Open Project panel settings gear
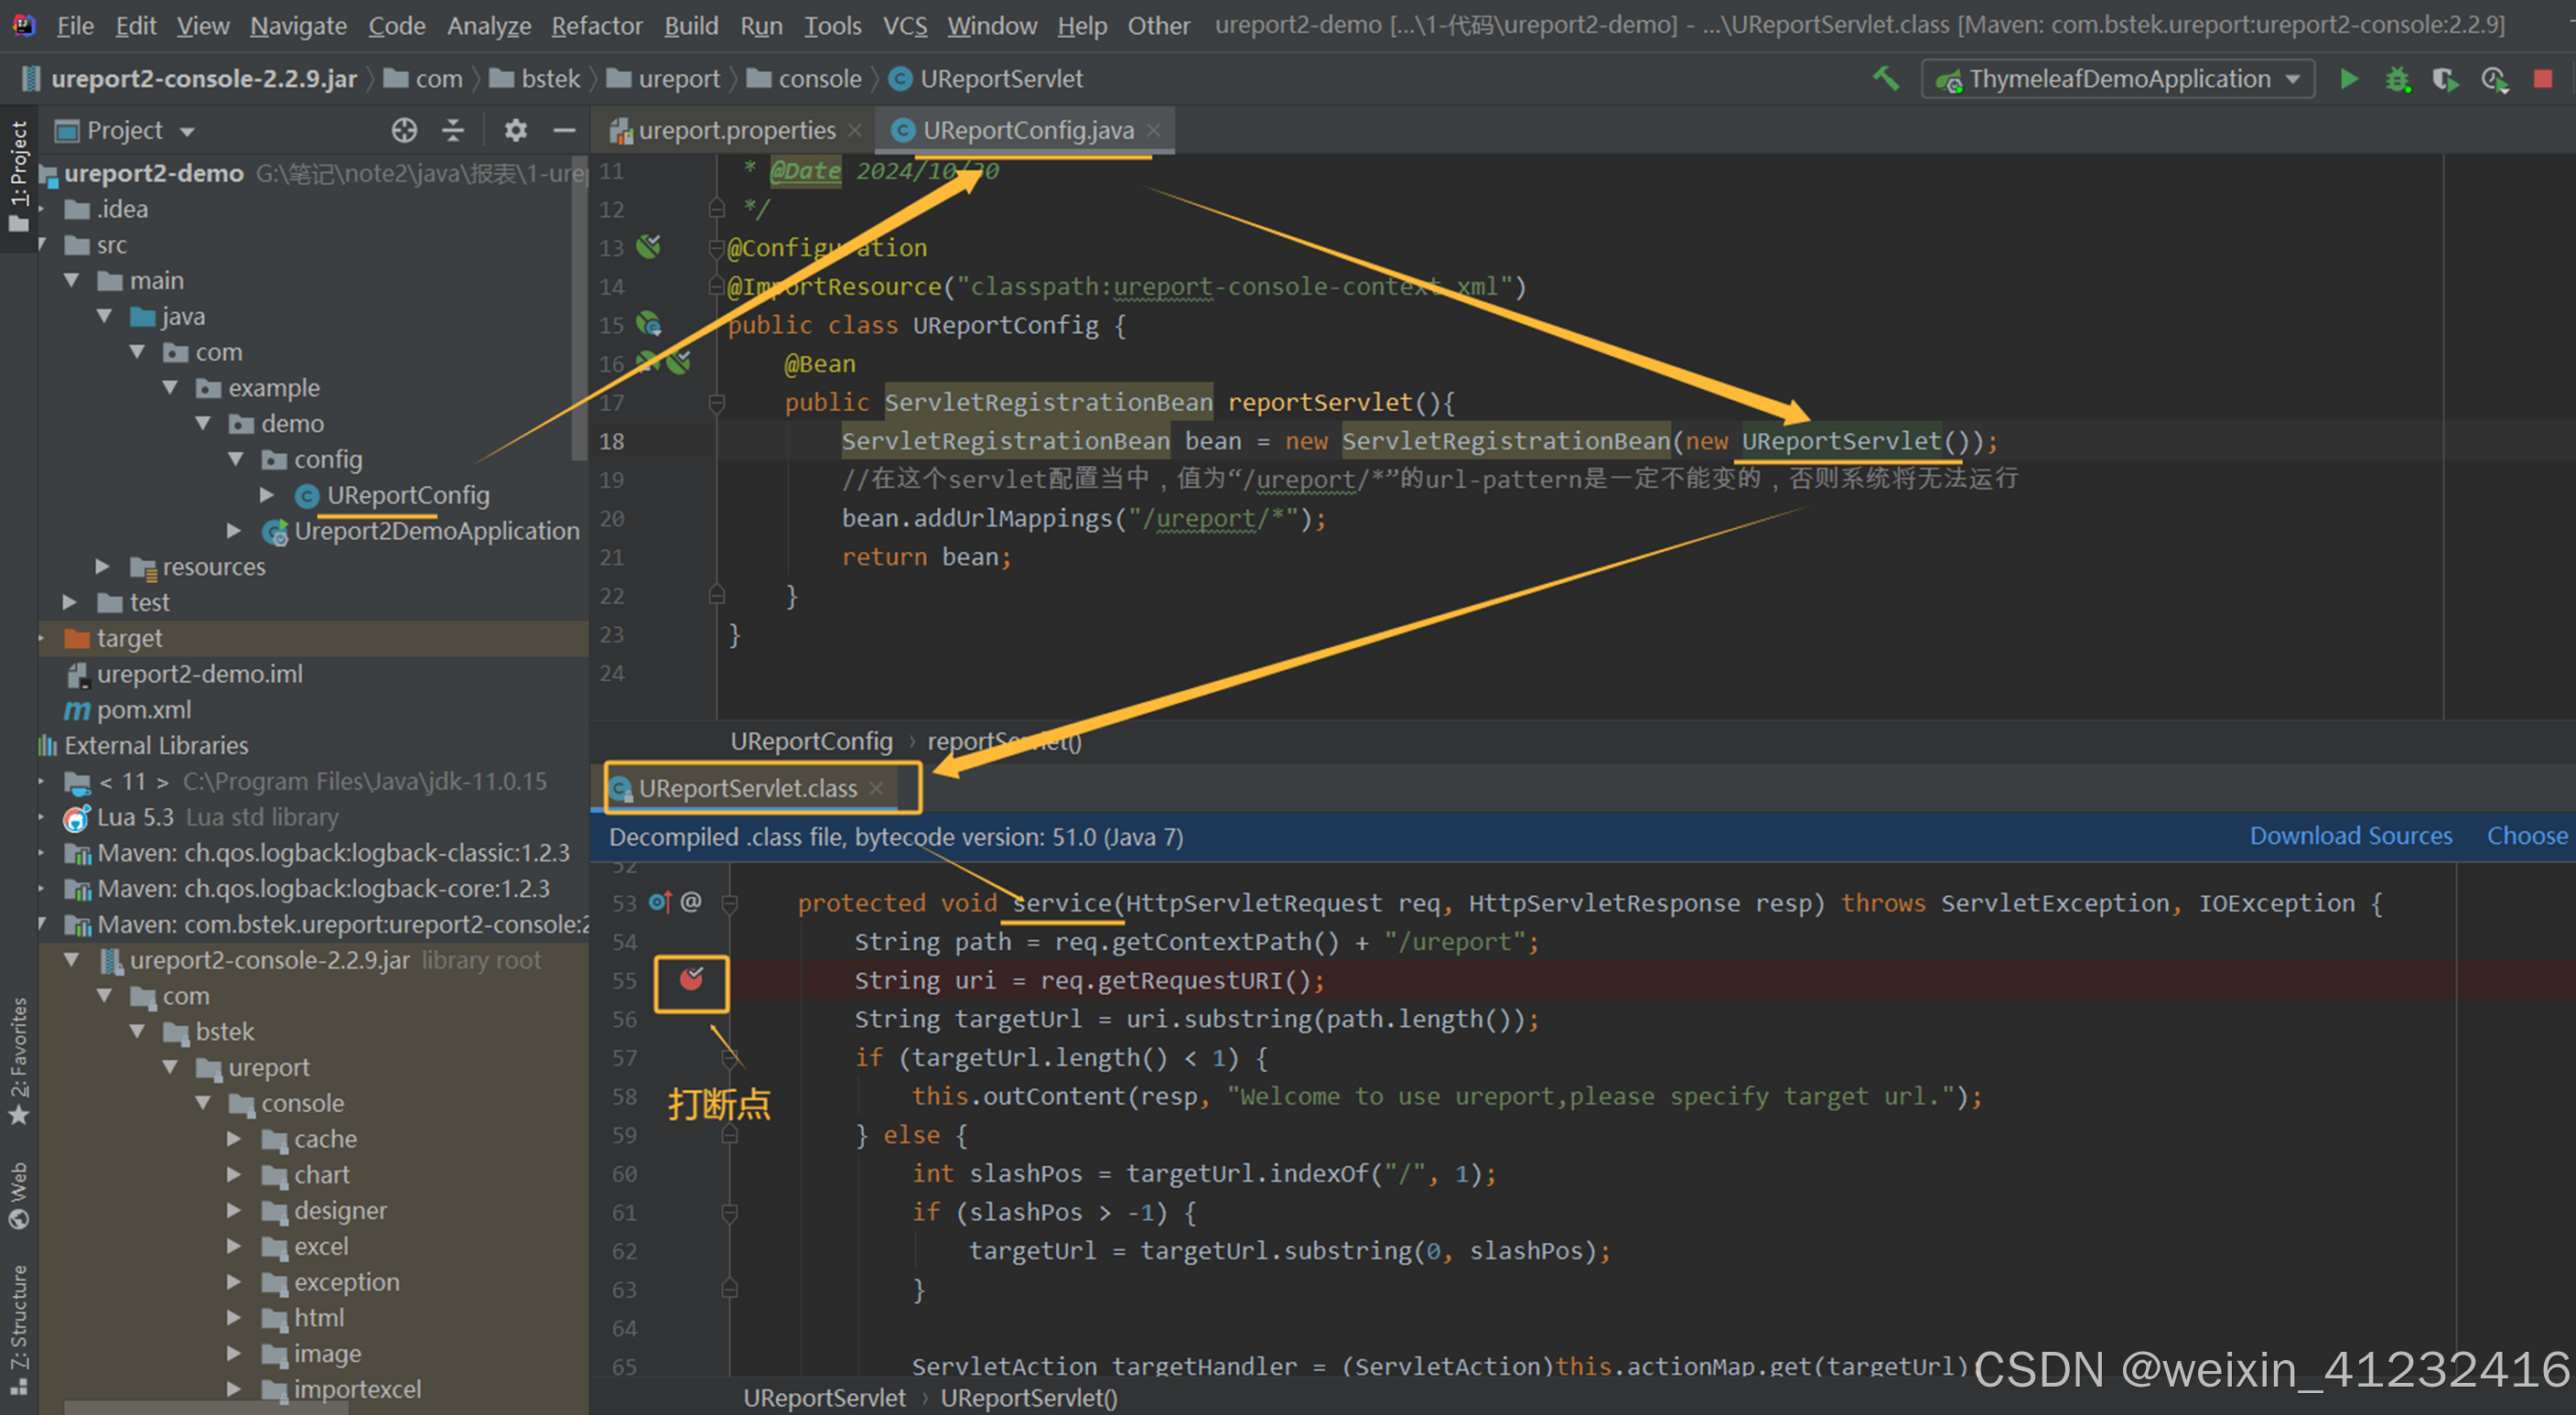The width and height of the screenshot is (2576, 1415). (515, 130)
